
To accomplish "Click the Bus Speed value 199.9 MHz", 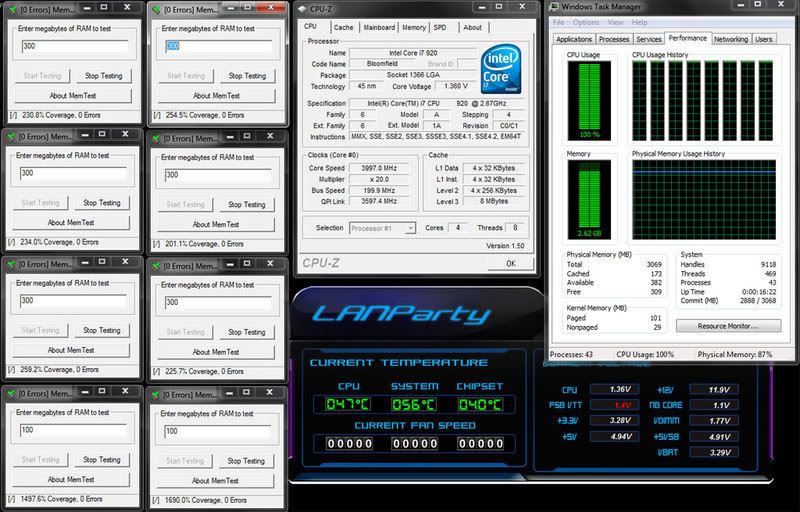I will point(379,190).
